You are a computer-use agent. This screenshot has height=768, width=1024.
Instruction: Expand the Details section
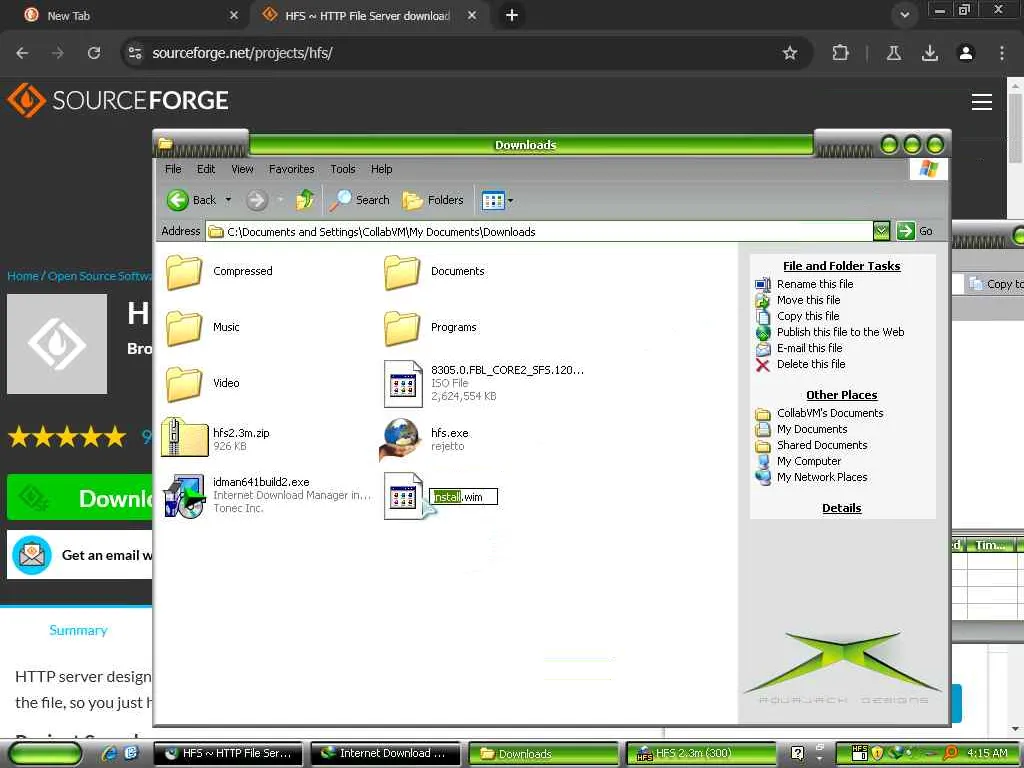click(x=841, y=508)
